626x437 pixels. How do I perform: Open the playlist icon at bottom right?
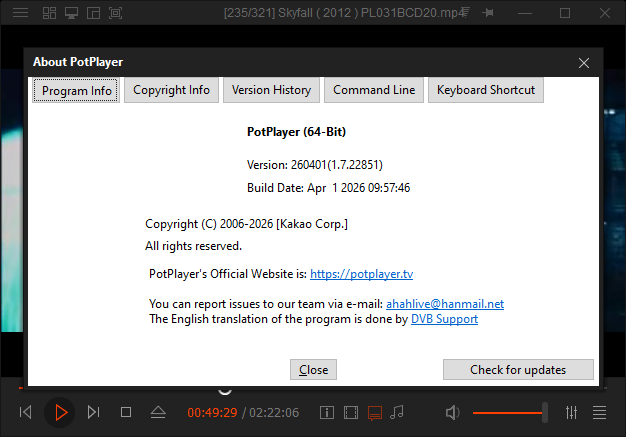coord(599,412)
